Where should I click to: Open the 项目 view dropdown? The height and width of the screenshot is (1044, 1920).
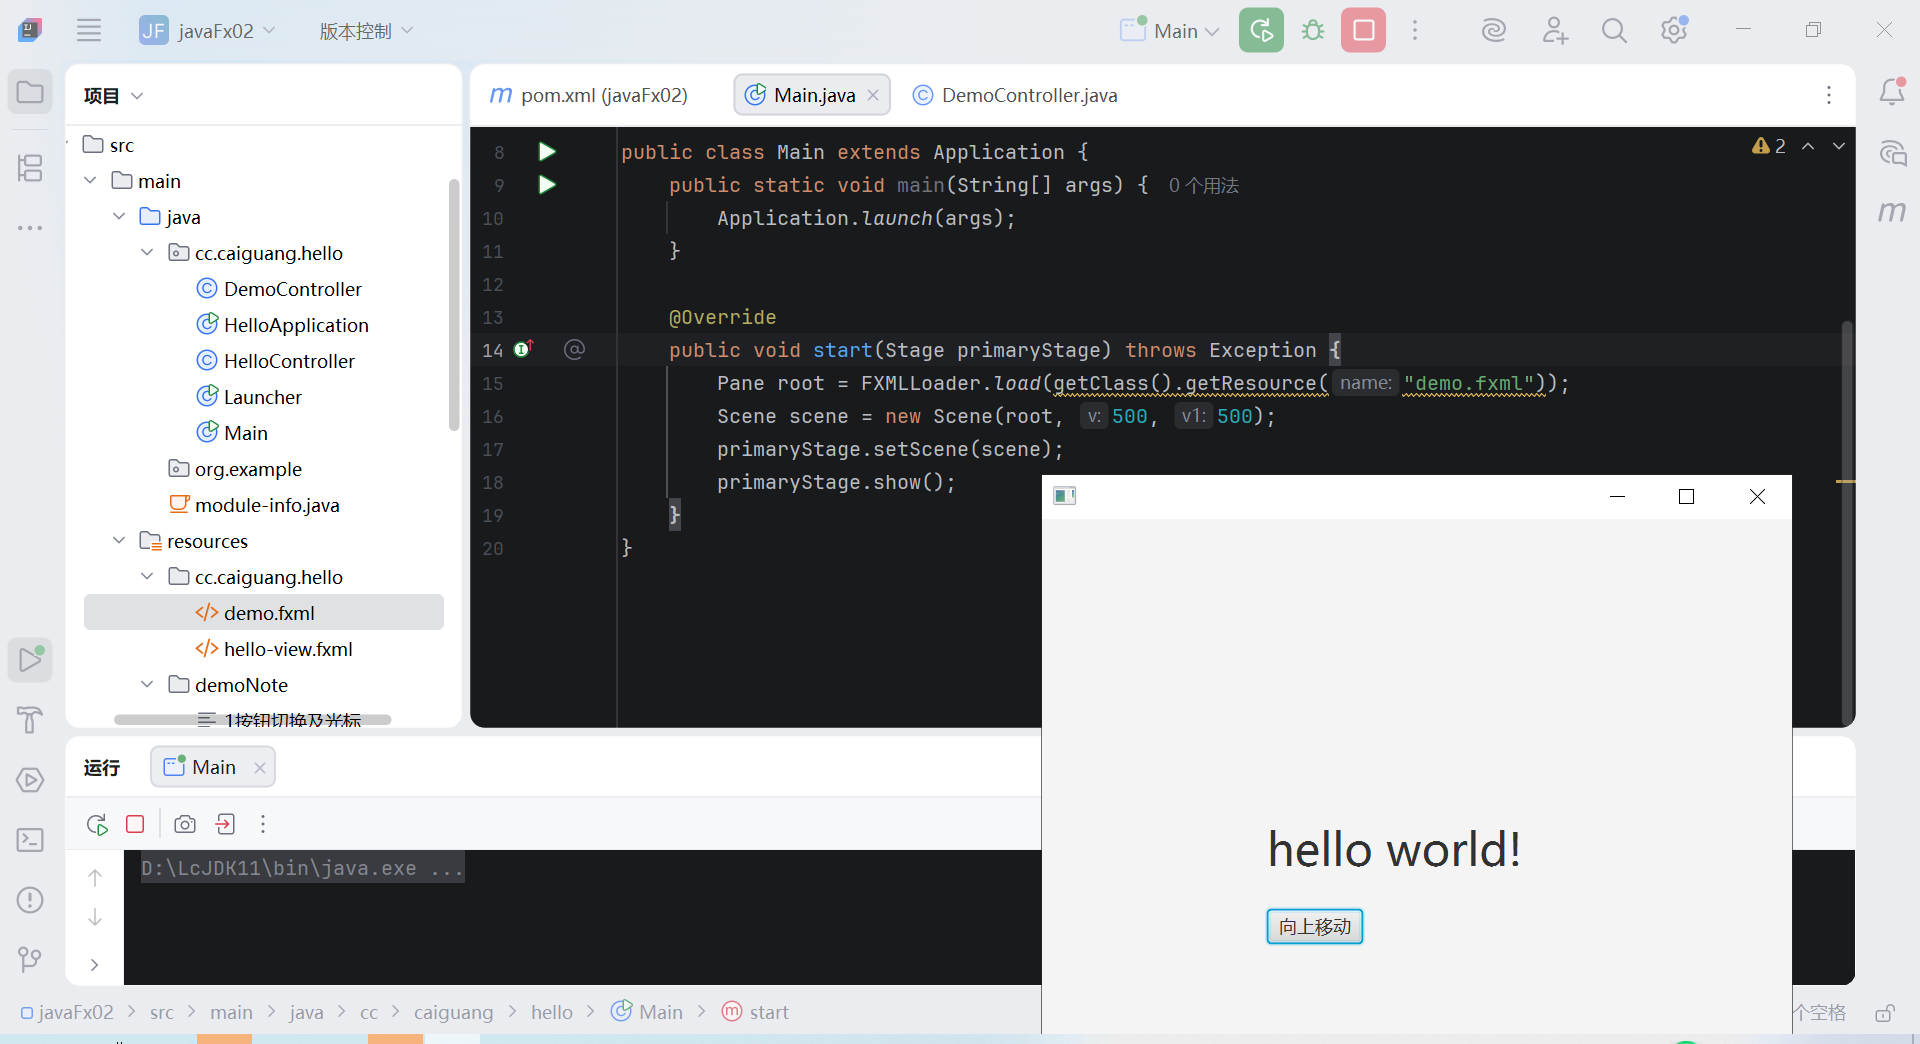pos(113,96)
